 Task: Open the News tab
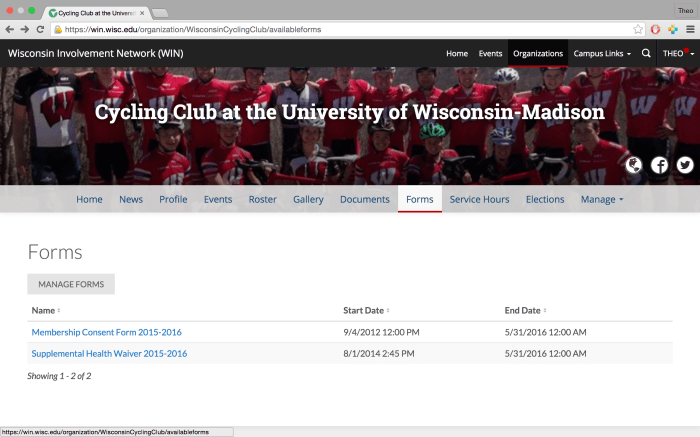(x=131, y=200)
